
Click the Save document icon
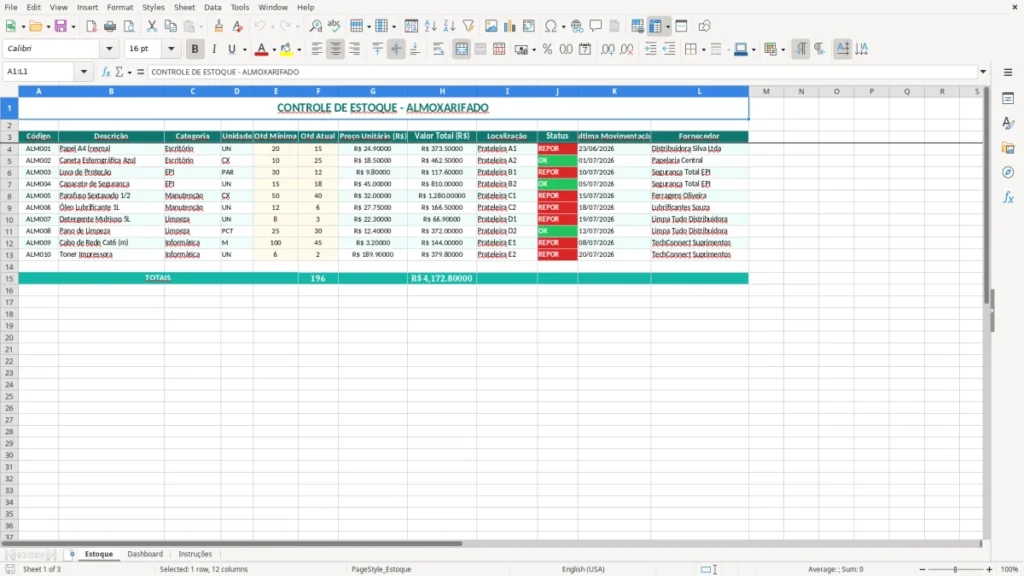(x=61, y=26)
